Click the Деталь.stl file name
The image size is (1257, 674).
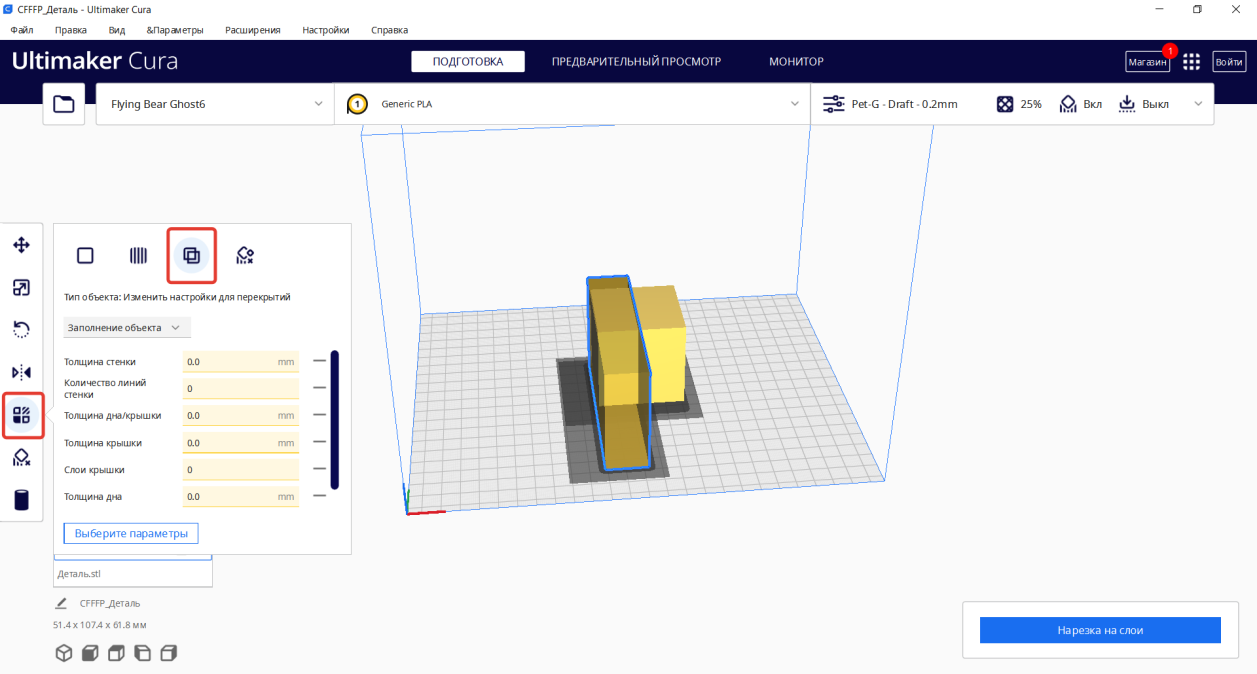[x=79, y=574]
